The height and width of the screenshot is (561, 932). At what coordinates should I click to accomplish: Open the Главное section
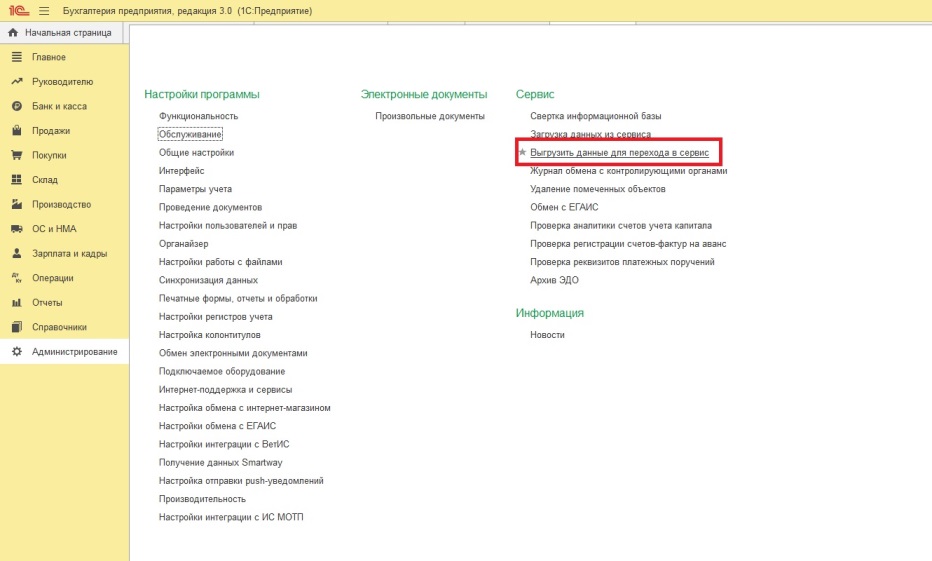click(x=49, y=57)
